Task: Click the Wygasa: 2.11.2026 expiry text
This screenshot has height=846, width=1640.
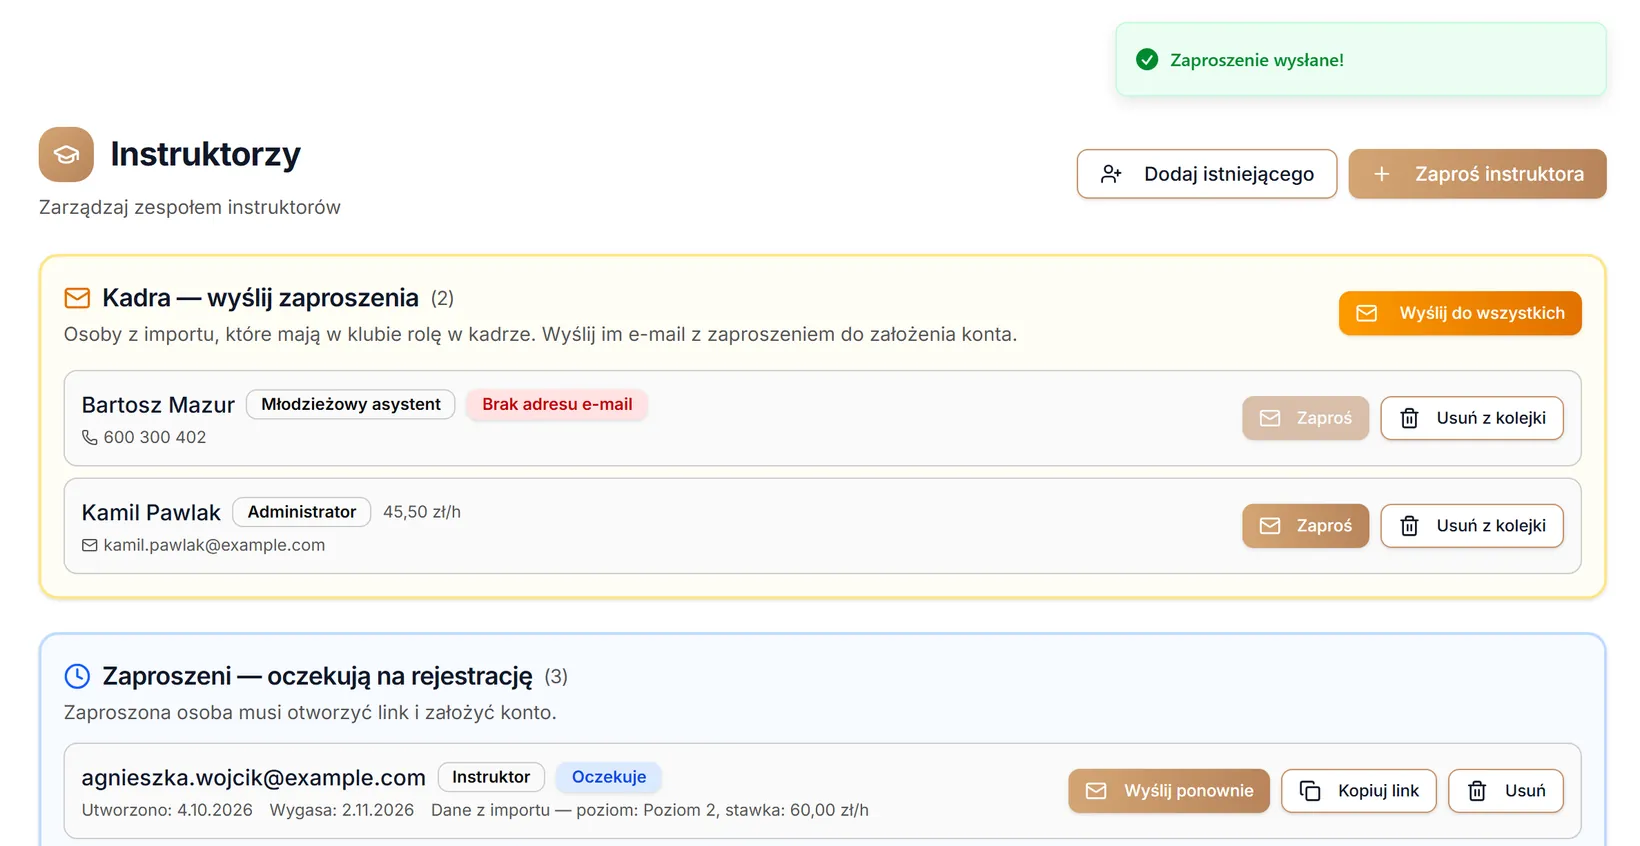Action: coord(342,810)
